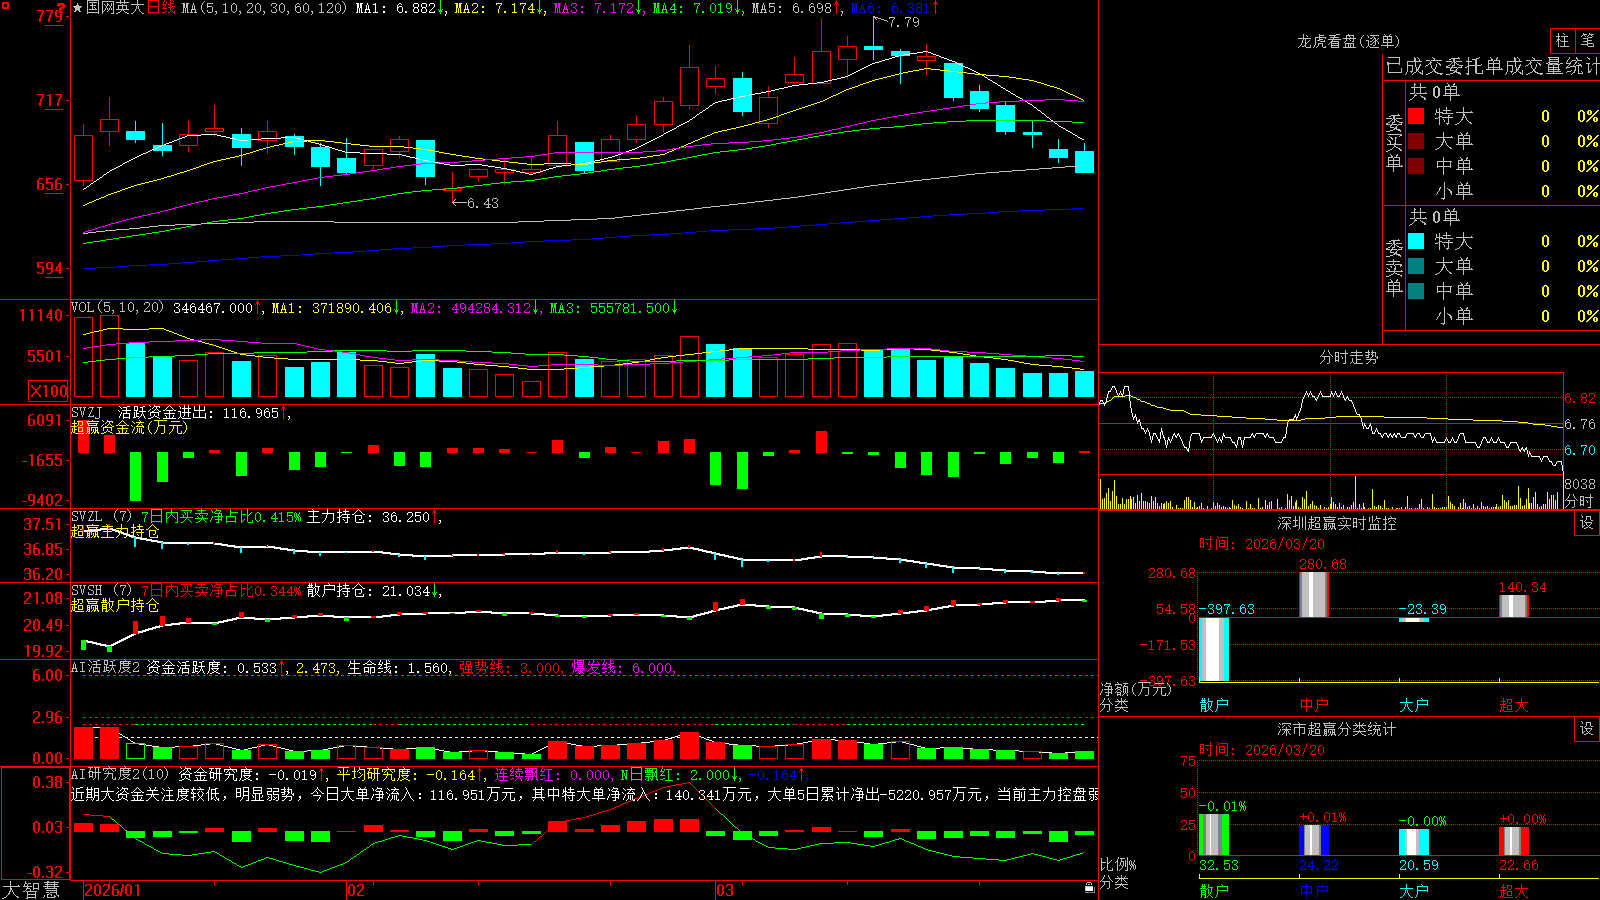The width and height of the screenshot is (1600, 900).
Task: Click the 委卖单 section label
Action: [1394, 267]
